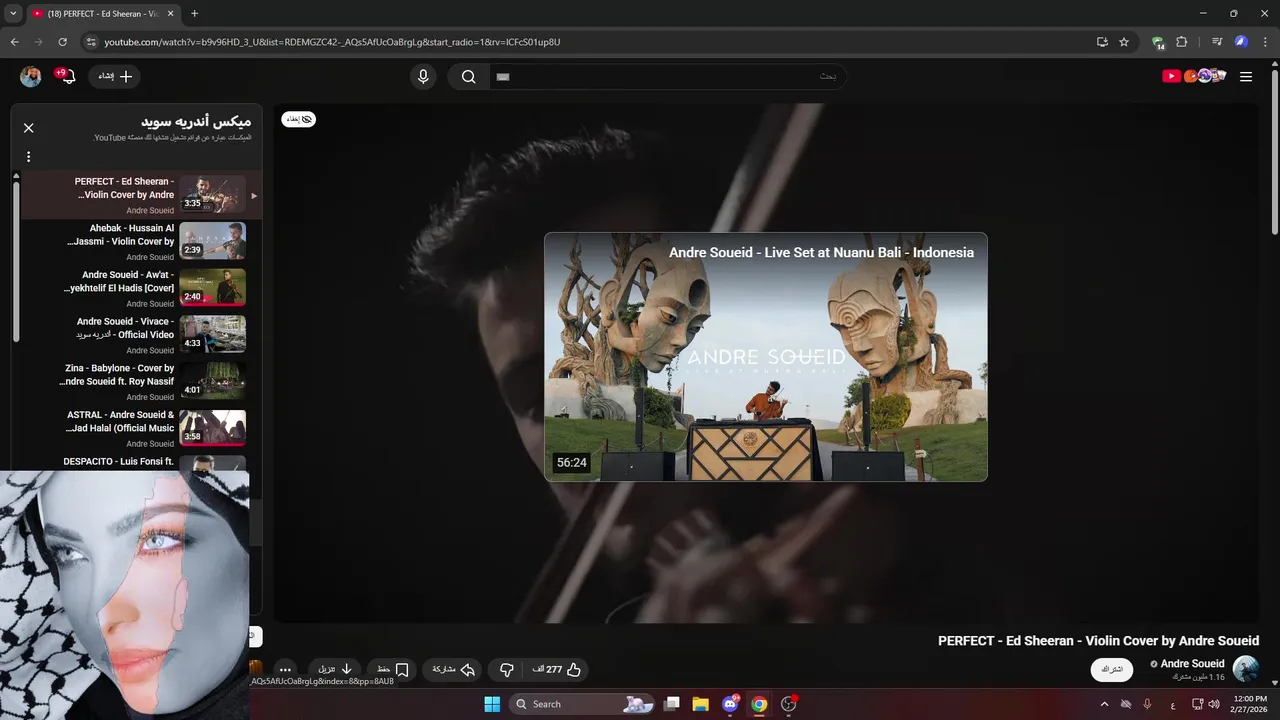Install app icon in address bar

point(1102,42)
